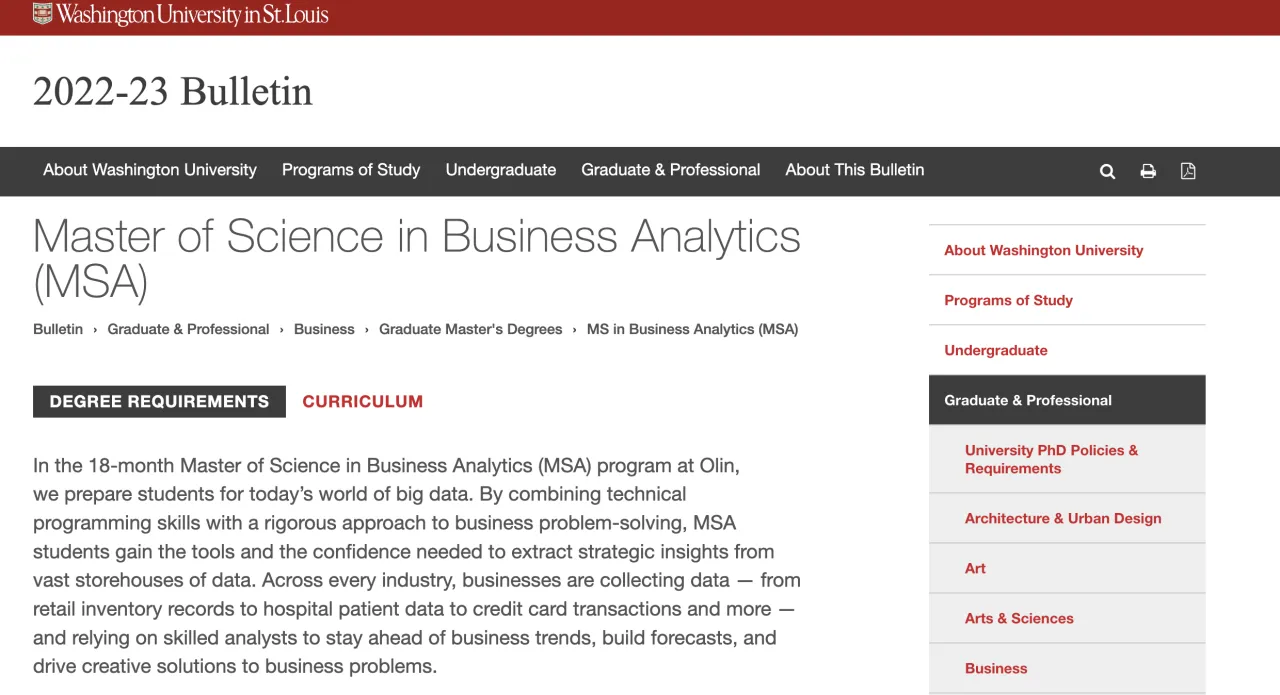Click the 2022-23 Bulletin title

[173, 91]
